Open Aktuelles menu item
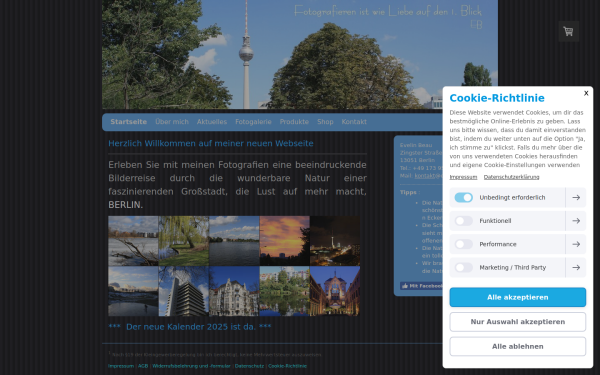 (x=212, y=122)
